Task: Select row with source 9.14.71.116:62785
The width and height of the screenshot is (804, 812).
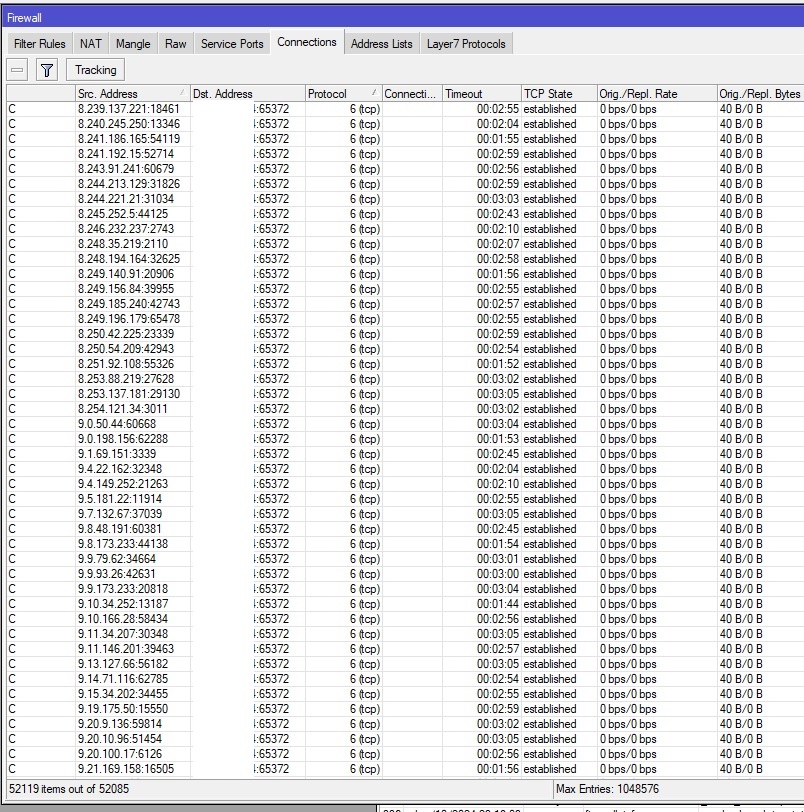Action: [x=405, y=679]
